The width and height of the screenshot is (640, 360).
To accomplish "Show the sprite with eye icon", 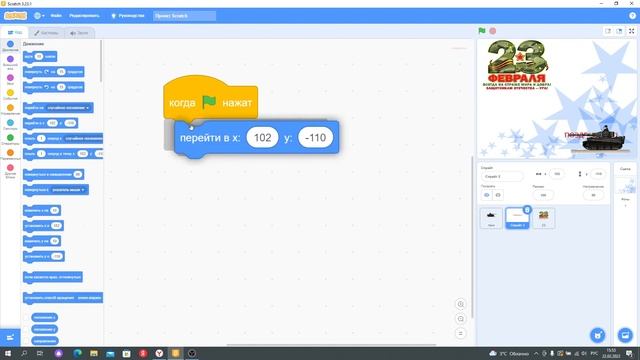I will [487, 195].
